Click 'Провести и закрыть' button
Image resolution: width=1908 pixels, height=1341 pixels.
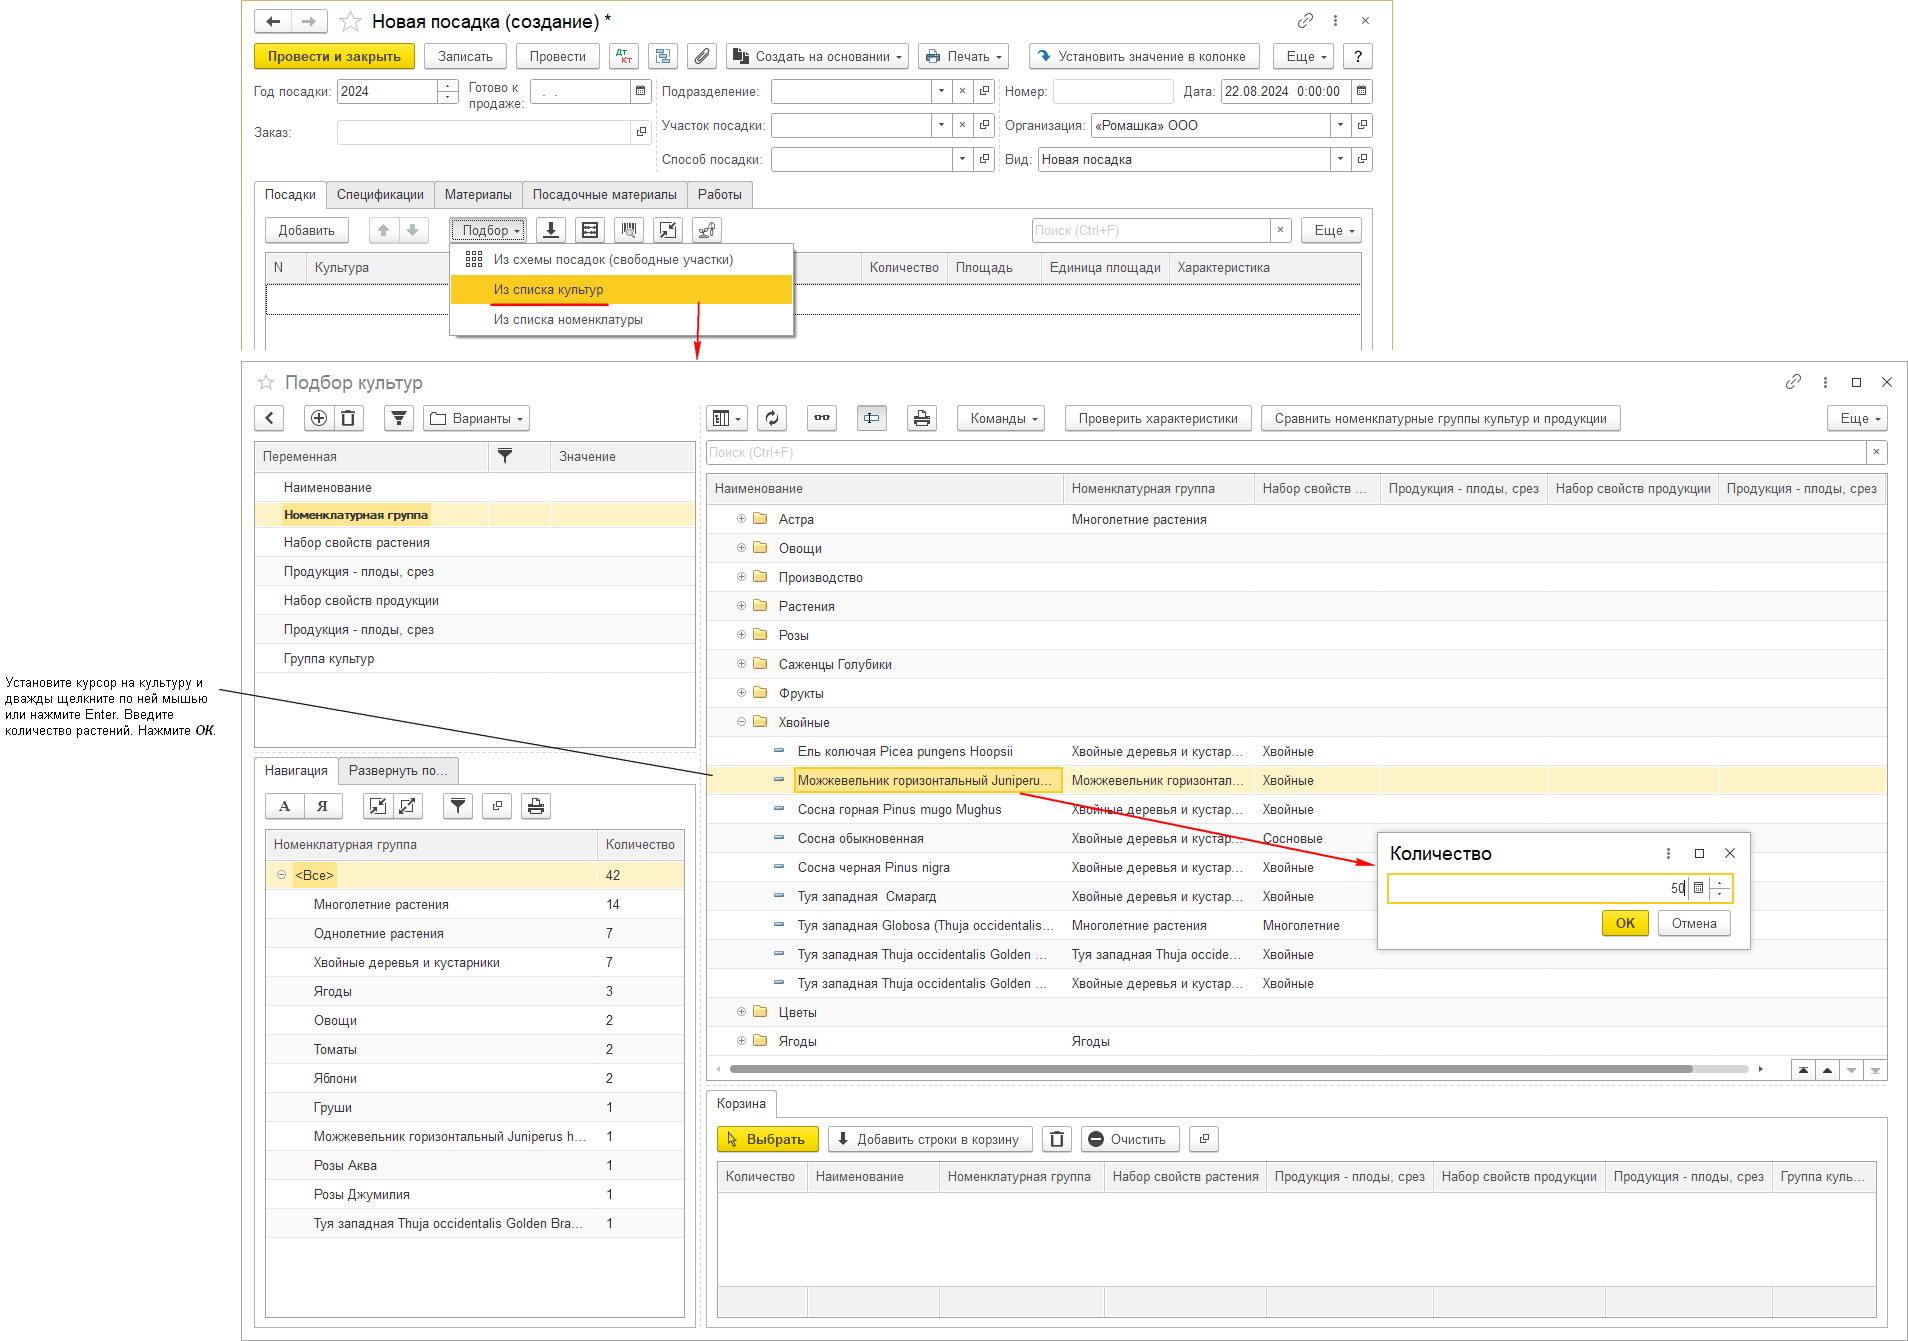pos(334,57)
